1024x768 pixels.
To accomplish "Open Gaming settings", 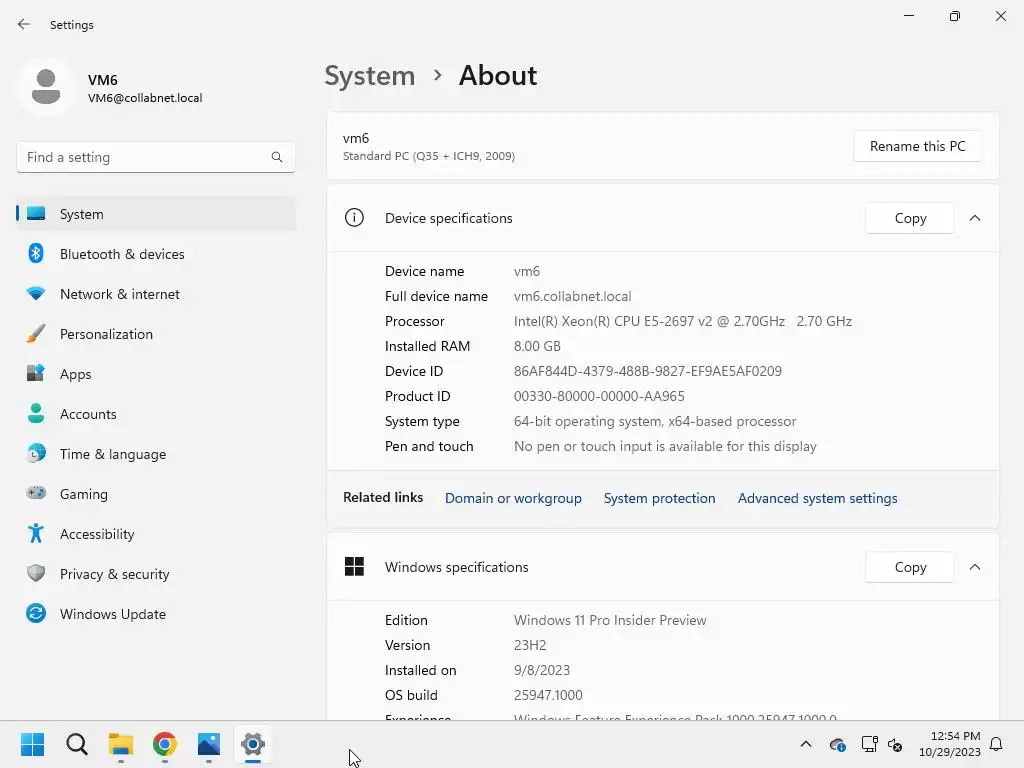I will (155, 494).
